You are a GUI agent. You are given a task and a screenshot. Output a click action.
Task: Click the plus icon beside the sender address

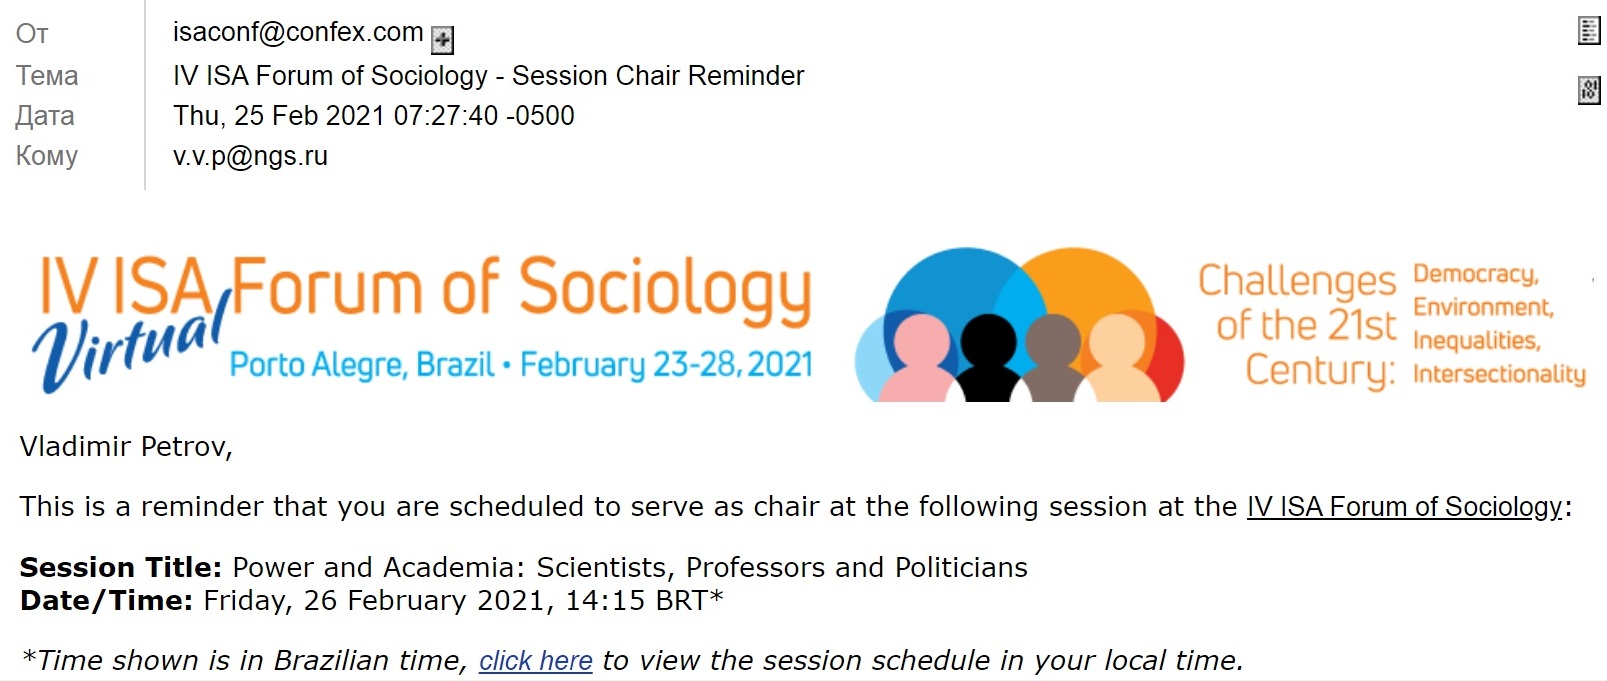pyautogui.click(x=442, y=40)
